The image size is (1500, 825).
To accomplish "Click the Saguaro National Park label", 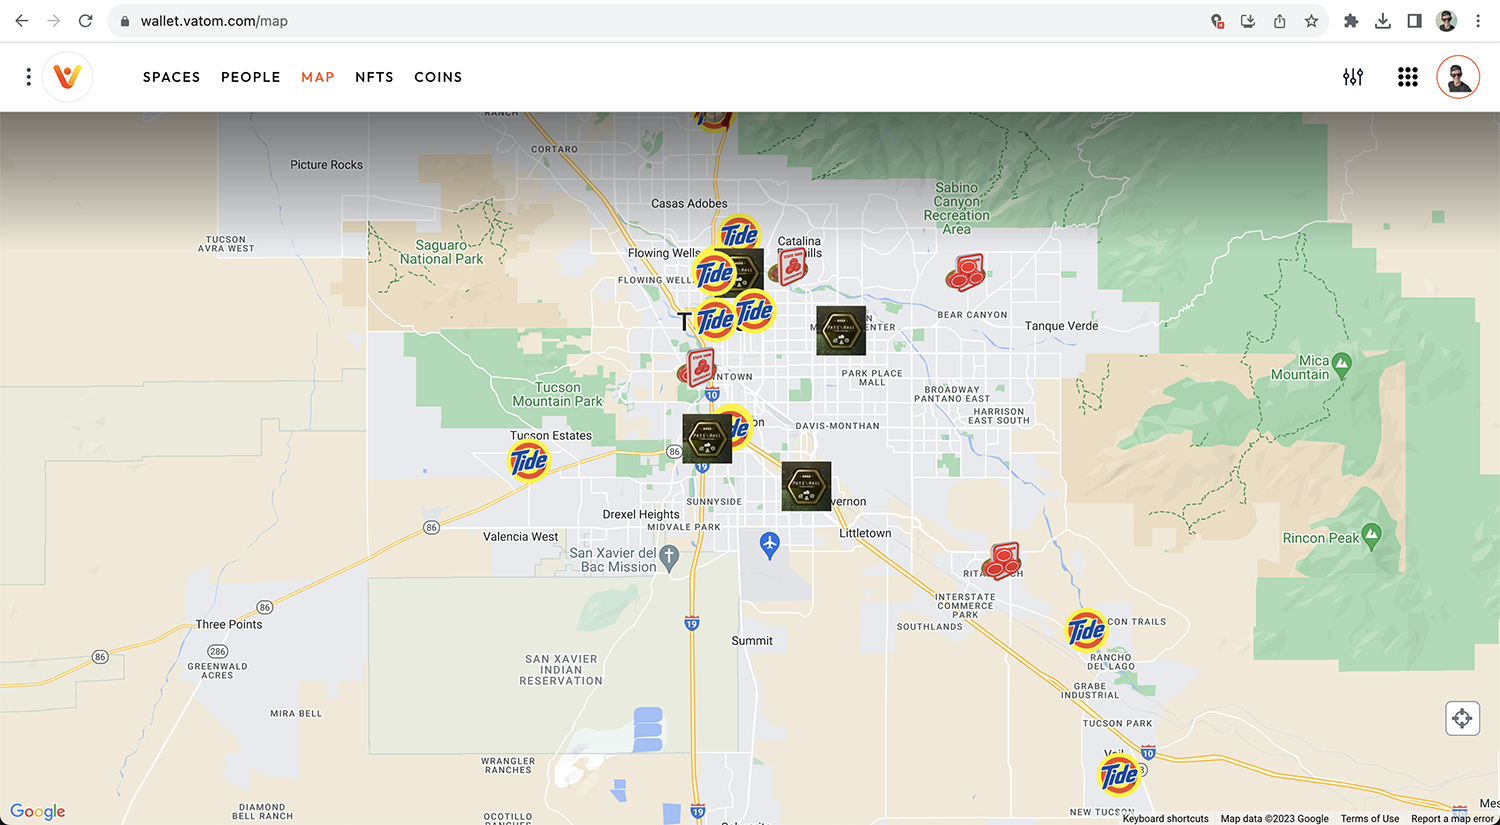I will [441, 252].
